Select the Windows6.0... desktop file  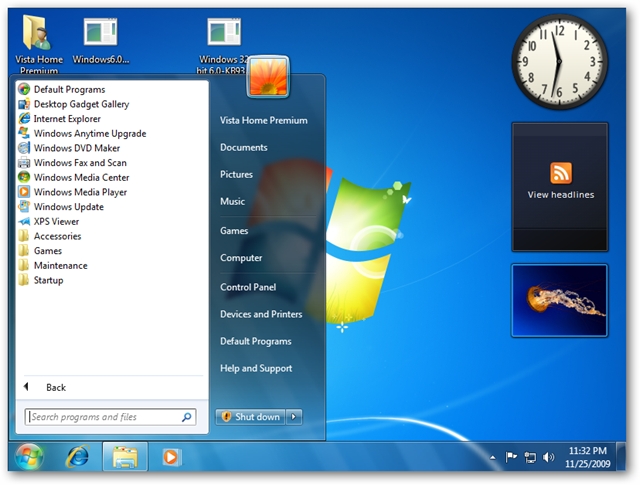pos(101,41)
